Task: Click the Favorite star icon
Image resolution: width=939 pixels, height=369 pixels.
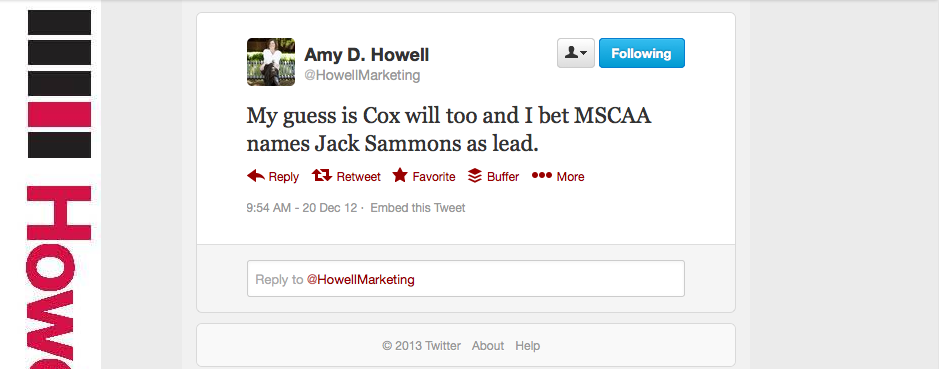Action: tap(400, 175)
